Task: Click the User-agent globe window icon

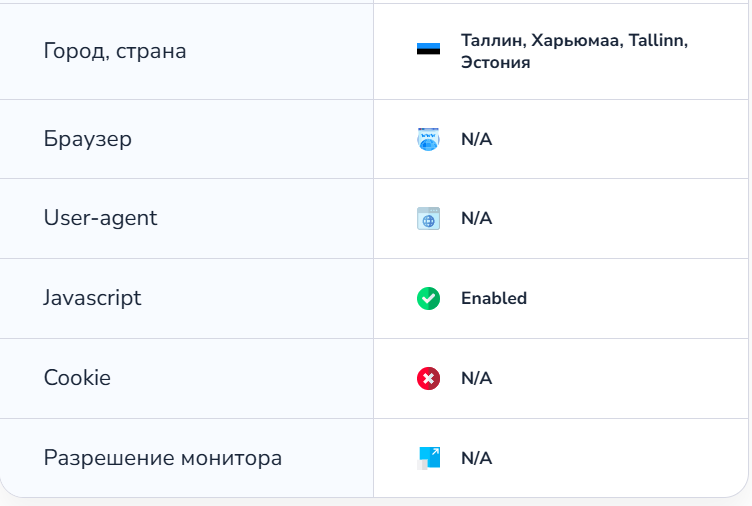Action: click(428, 219)
